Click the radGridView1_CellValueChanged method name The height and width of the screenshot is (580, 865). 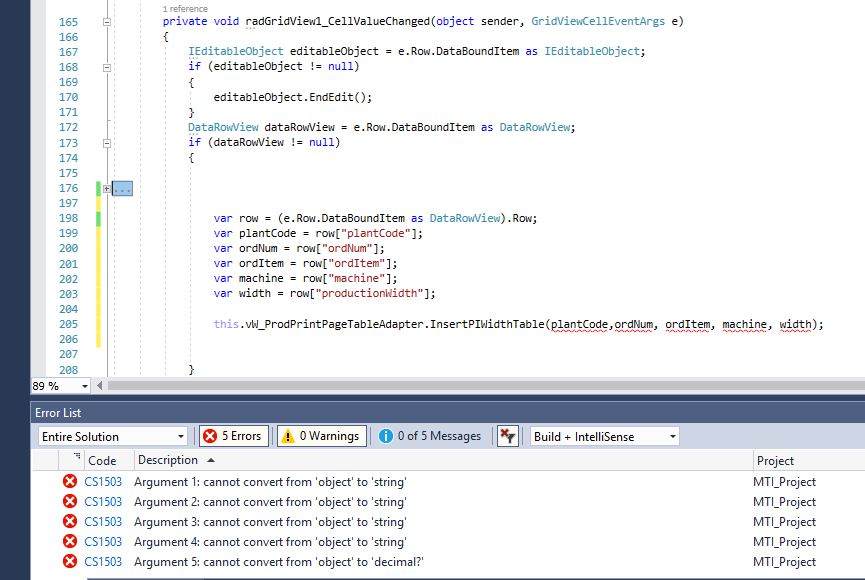click(337, 22)
